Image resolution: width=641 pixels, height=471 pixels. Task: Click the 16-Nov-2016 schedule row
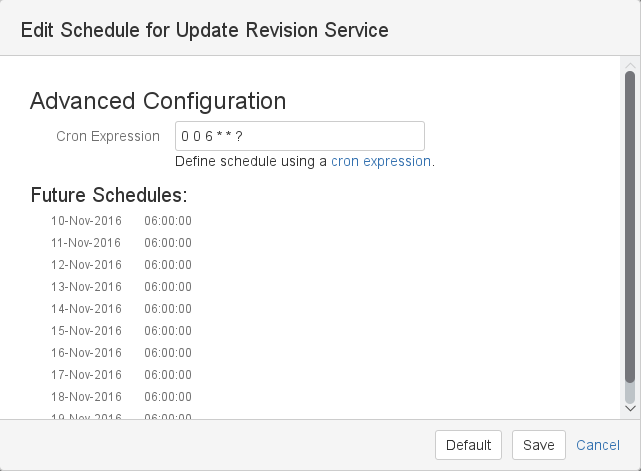121,353
